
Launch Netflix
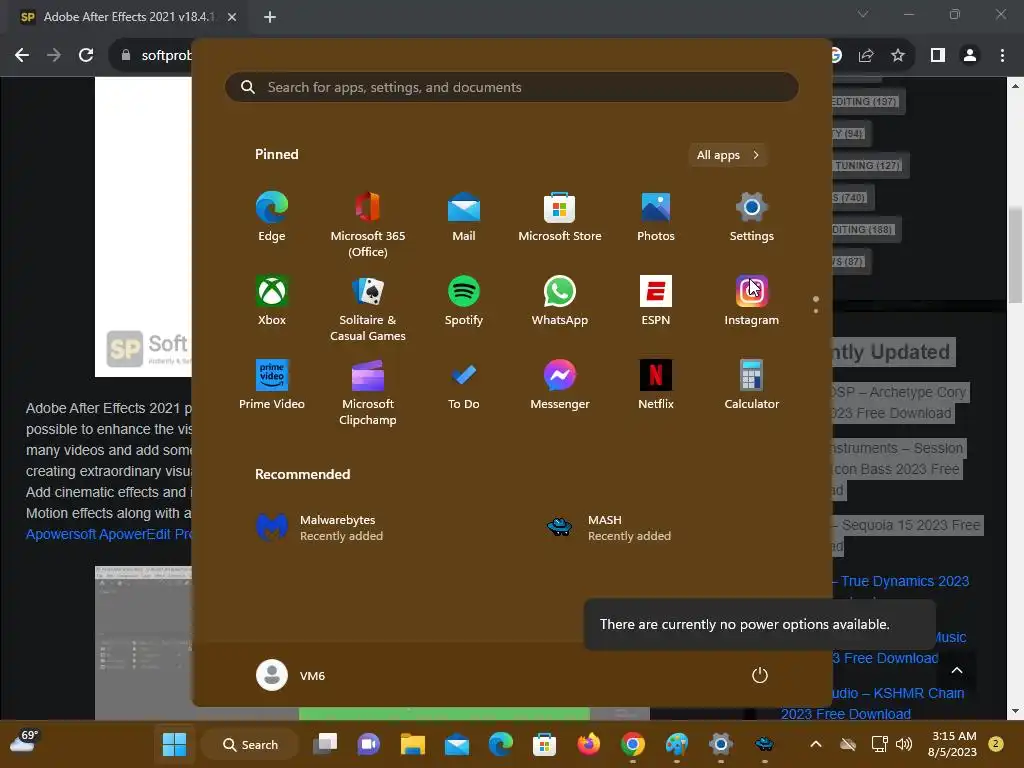point(656,385)
